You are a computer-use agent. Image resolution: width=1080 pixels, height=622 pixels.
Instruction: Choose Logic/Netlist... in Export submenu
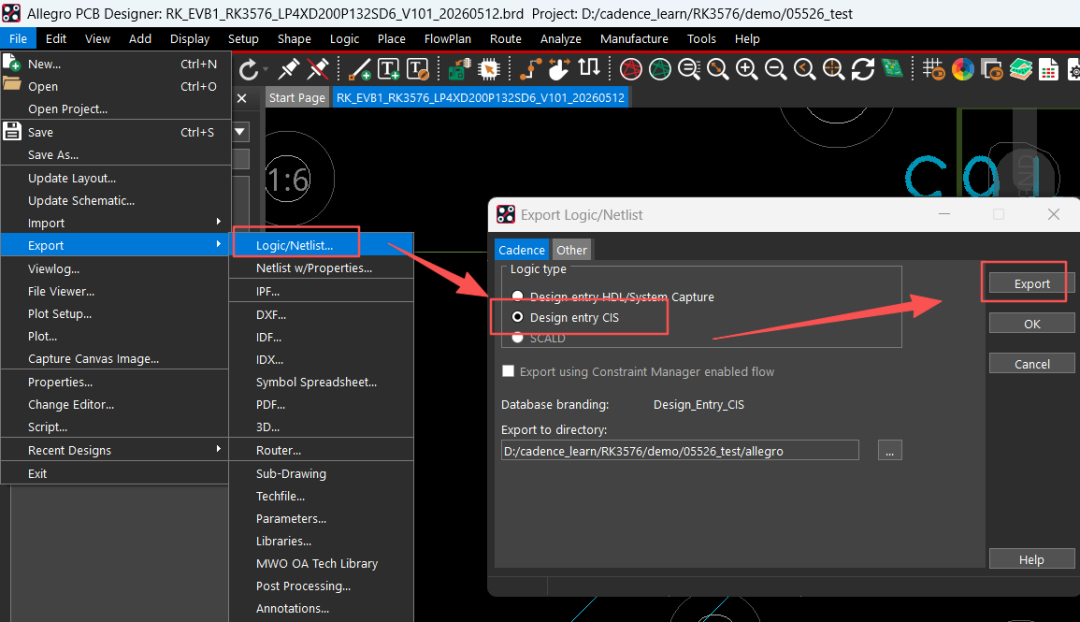(x=321, y=245)
